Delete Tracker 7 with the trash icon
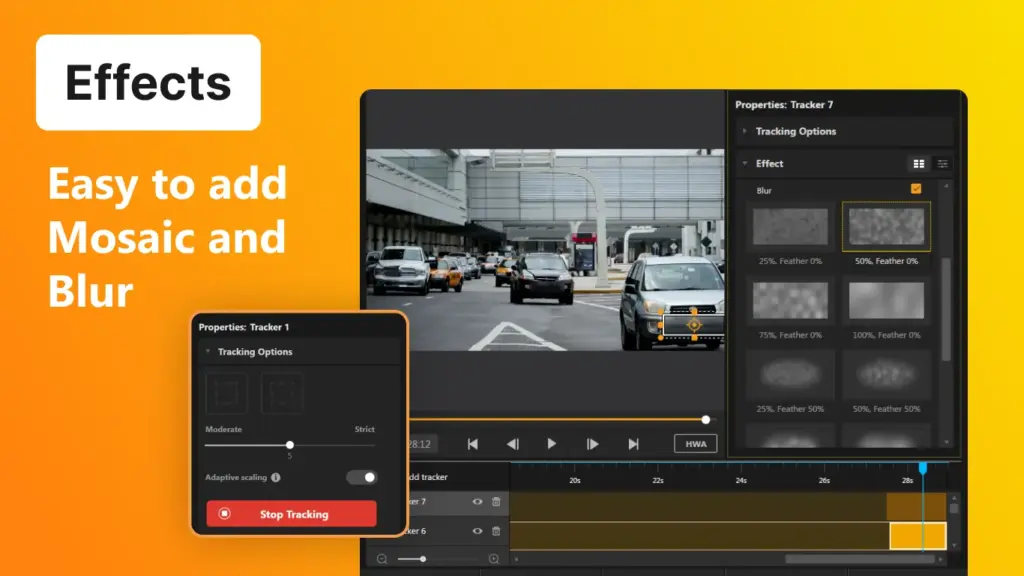Screen dimensions: 1024x576 click(497, 503)
